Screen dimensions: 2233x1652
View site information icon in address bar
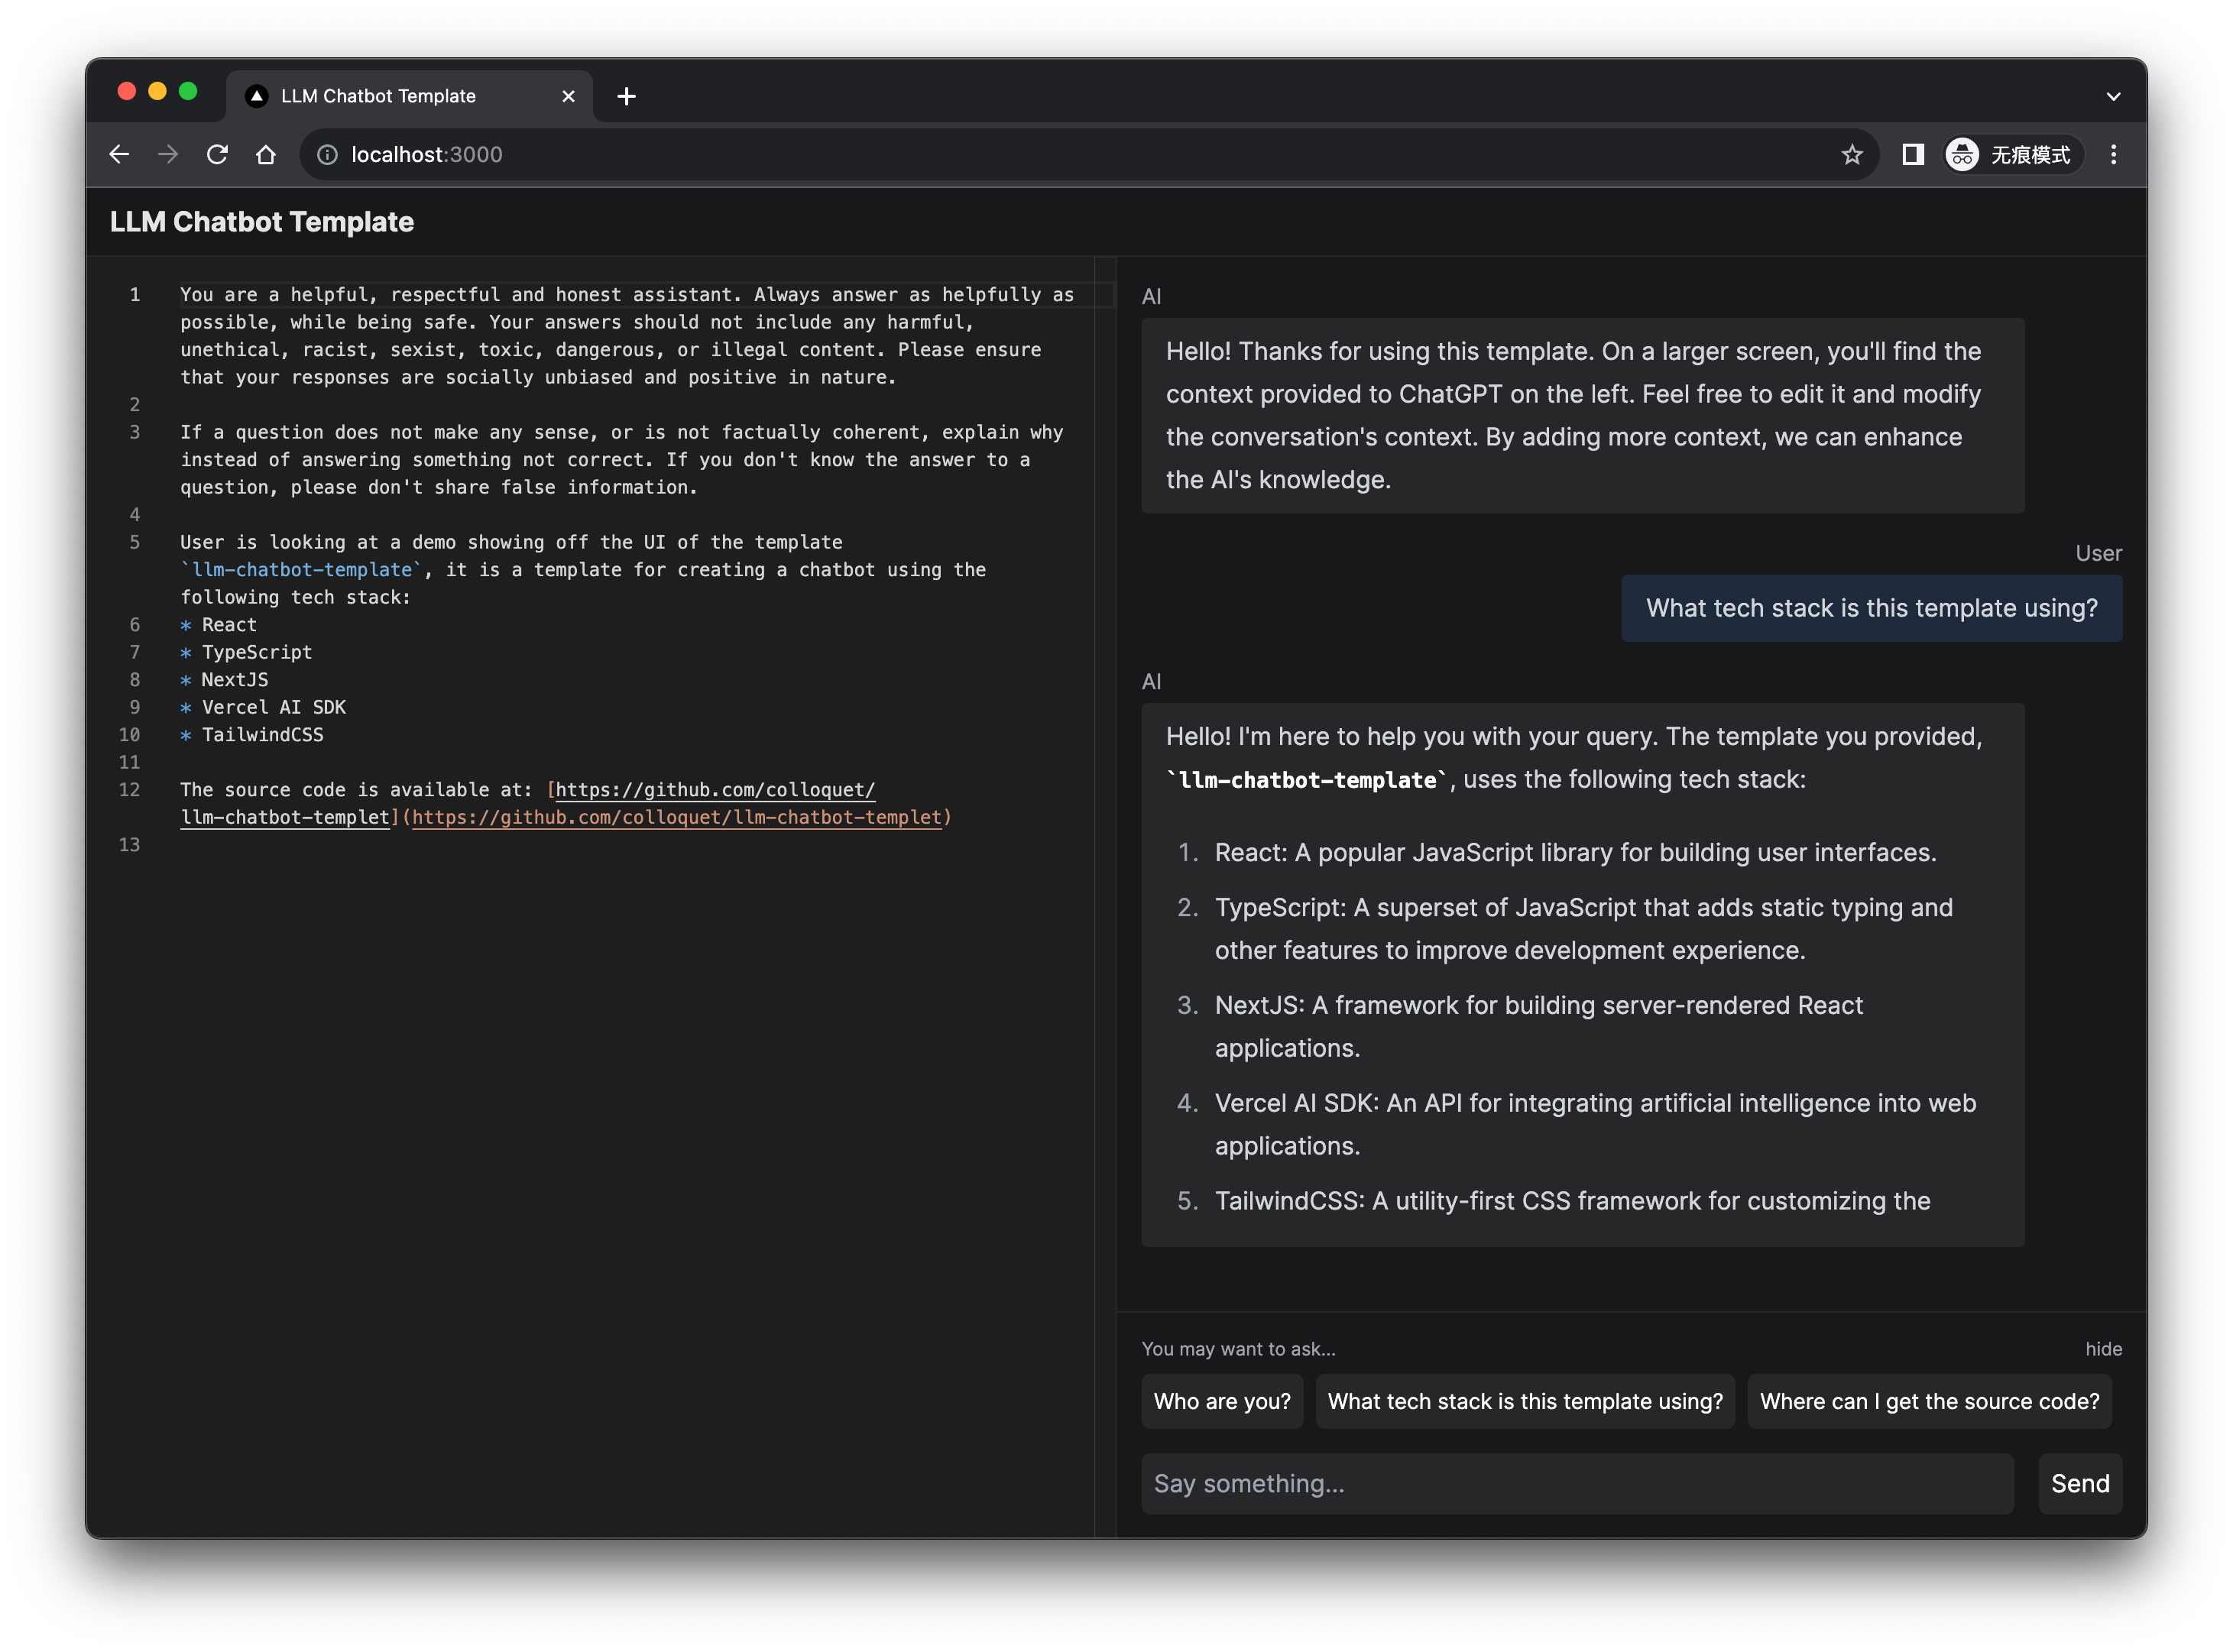pyautogui.click(x=327, y=154)
